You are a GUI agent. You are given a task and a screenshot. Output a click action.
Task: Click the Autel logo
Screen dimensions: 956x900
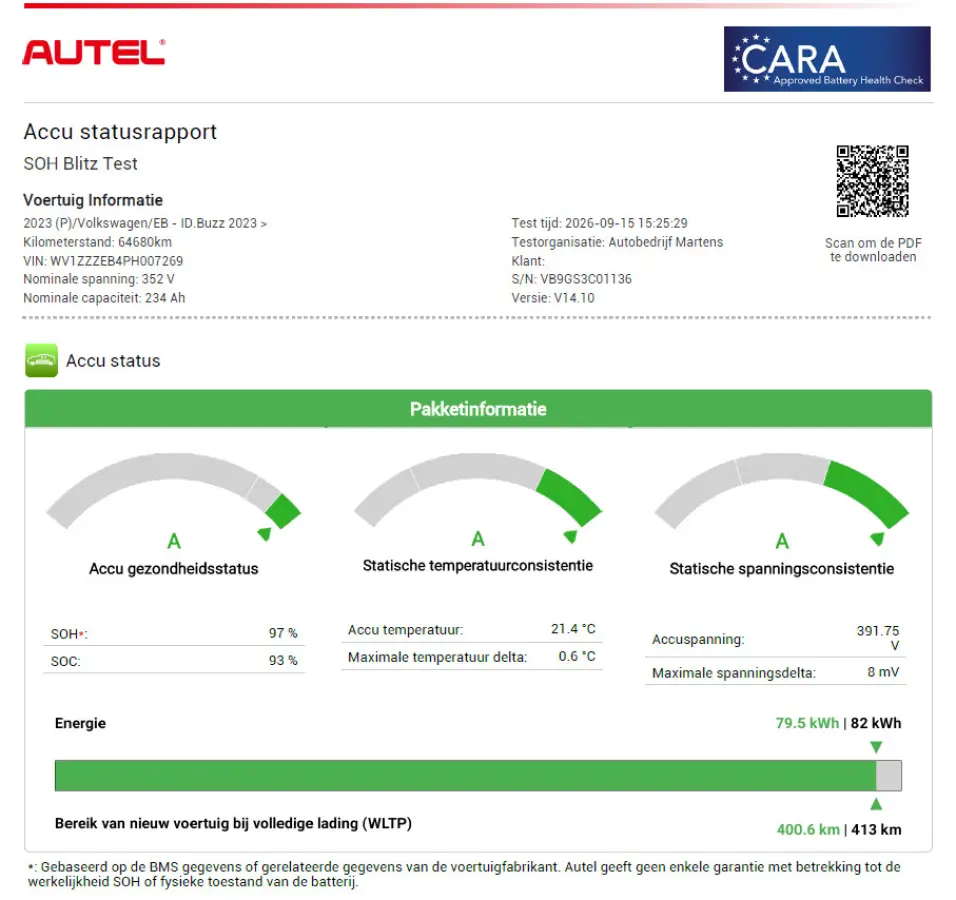[94, 52]
